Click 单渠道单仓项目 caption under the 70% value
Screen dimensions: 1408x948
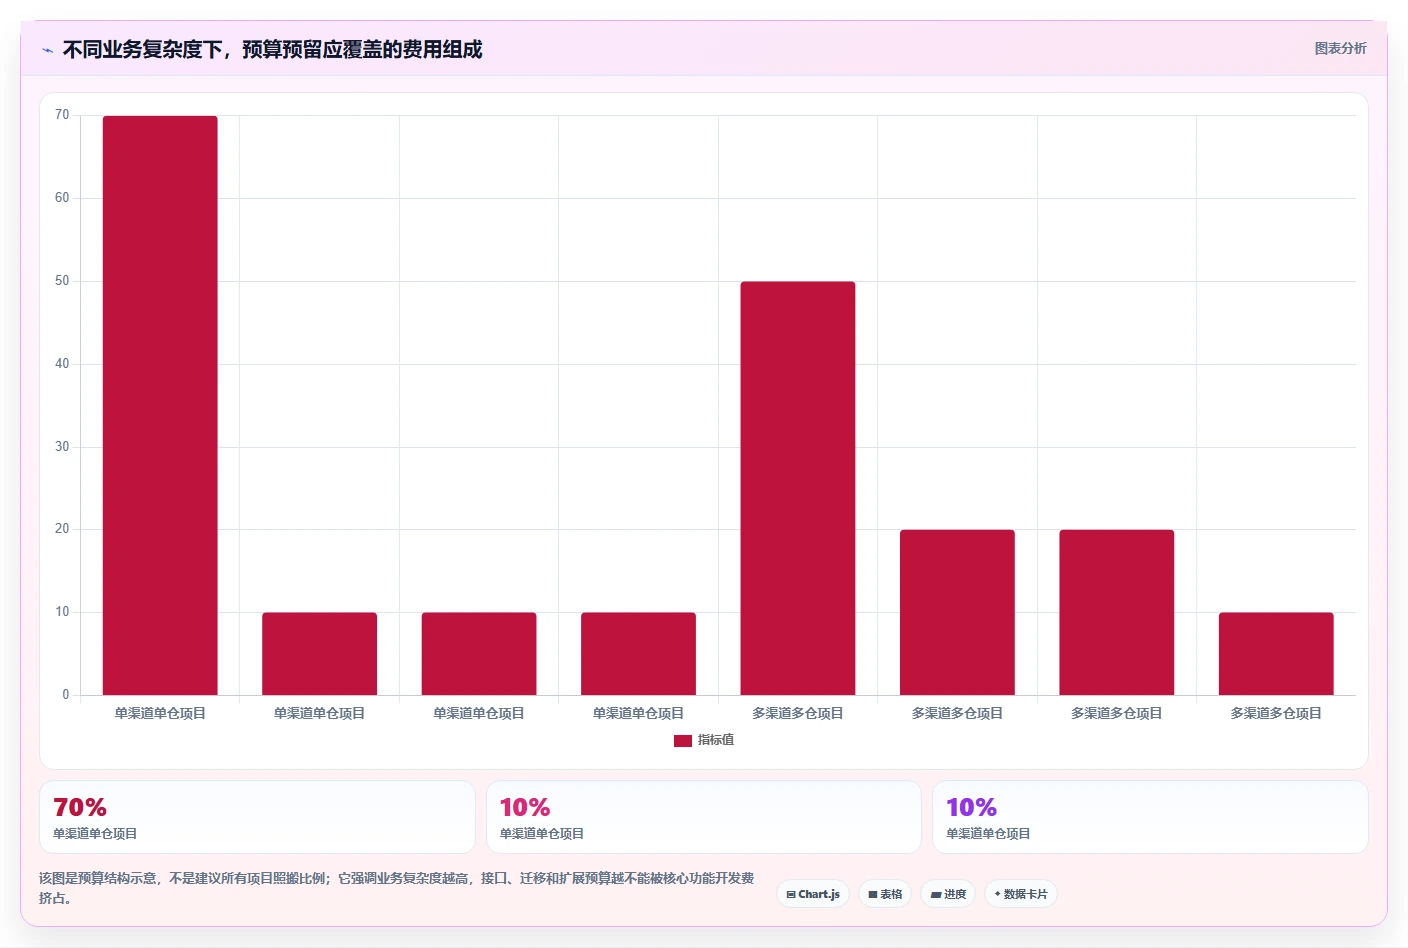tap(95, 834)
